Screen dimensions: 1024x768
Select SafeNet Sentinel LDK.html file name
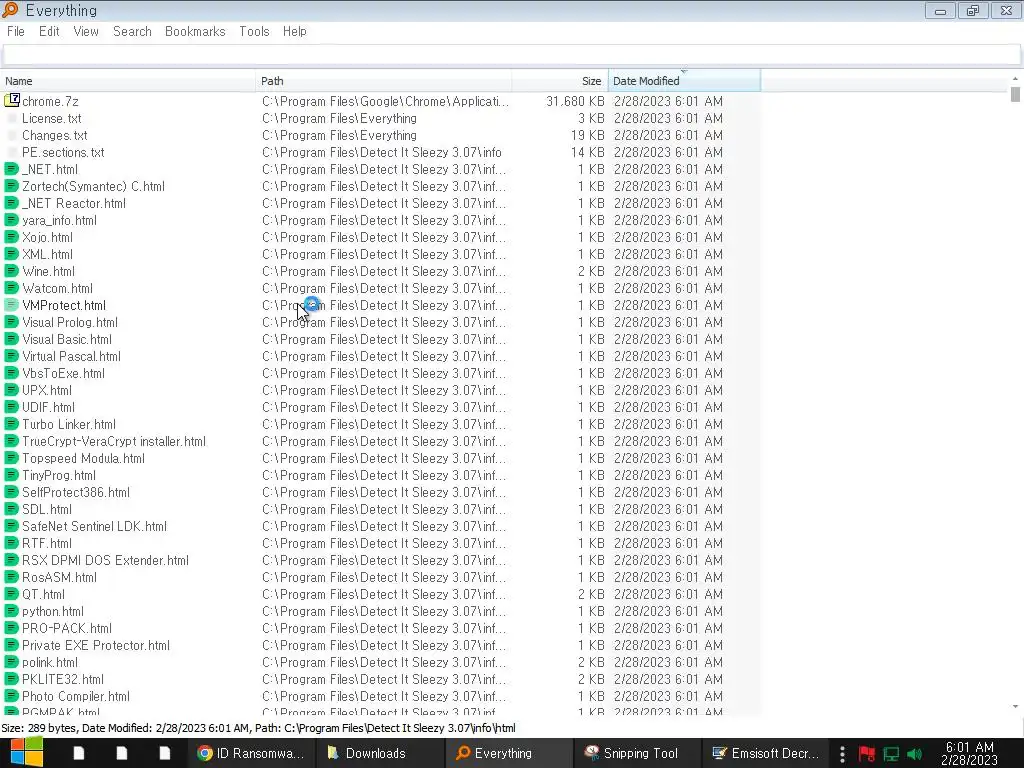click(x=94, y=526)
